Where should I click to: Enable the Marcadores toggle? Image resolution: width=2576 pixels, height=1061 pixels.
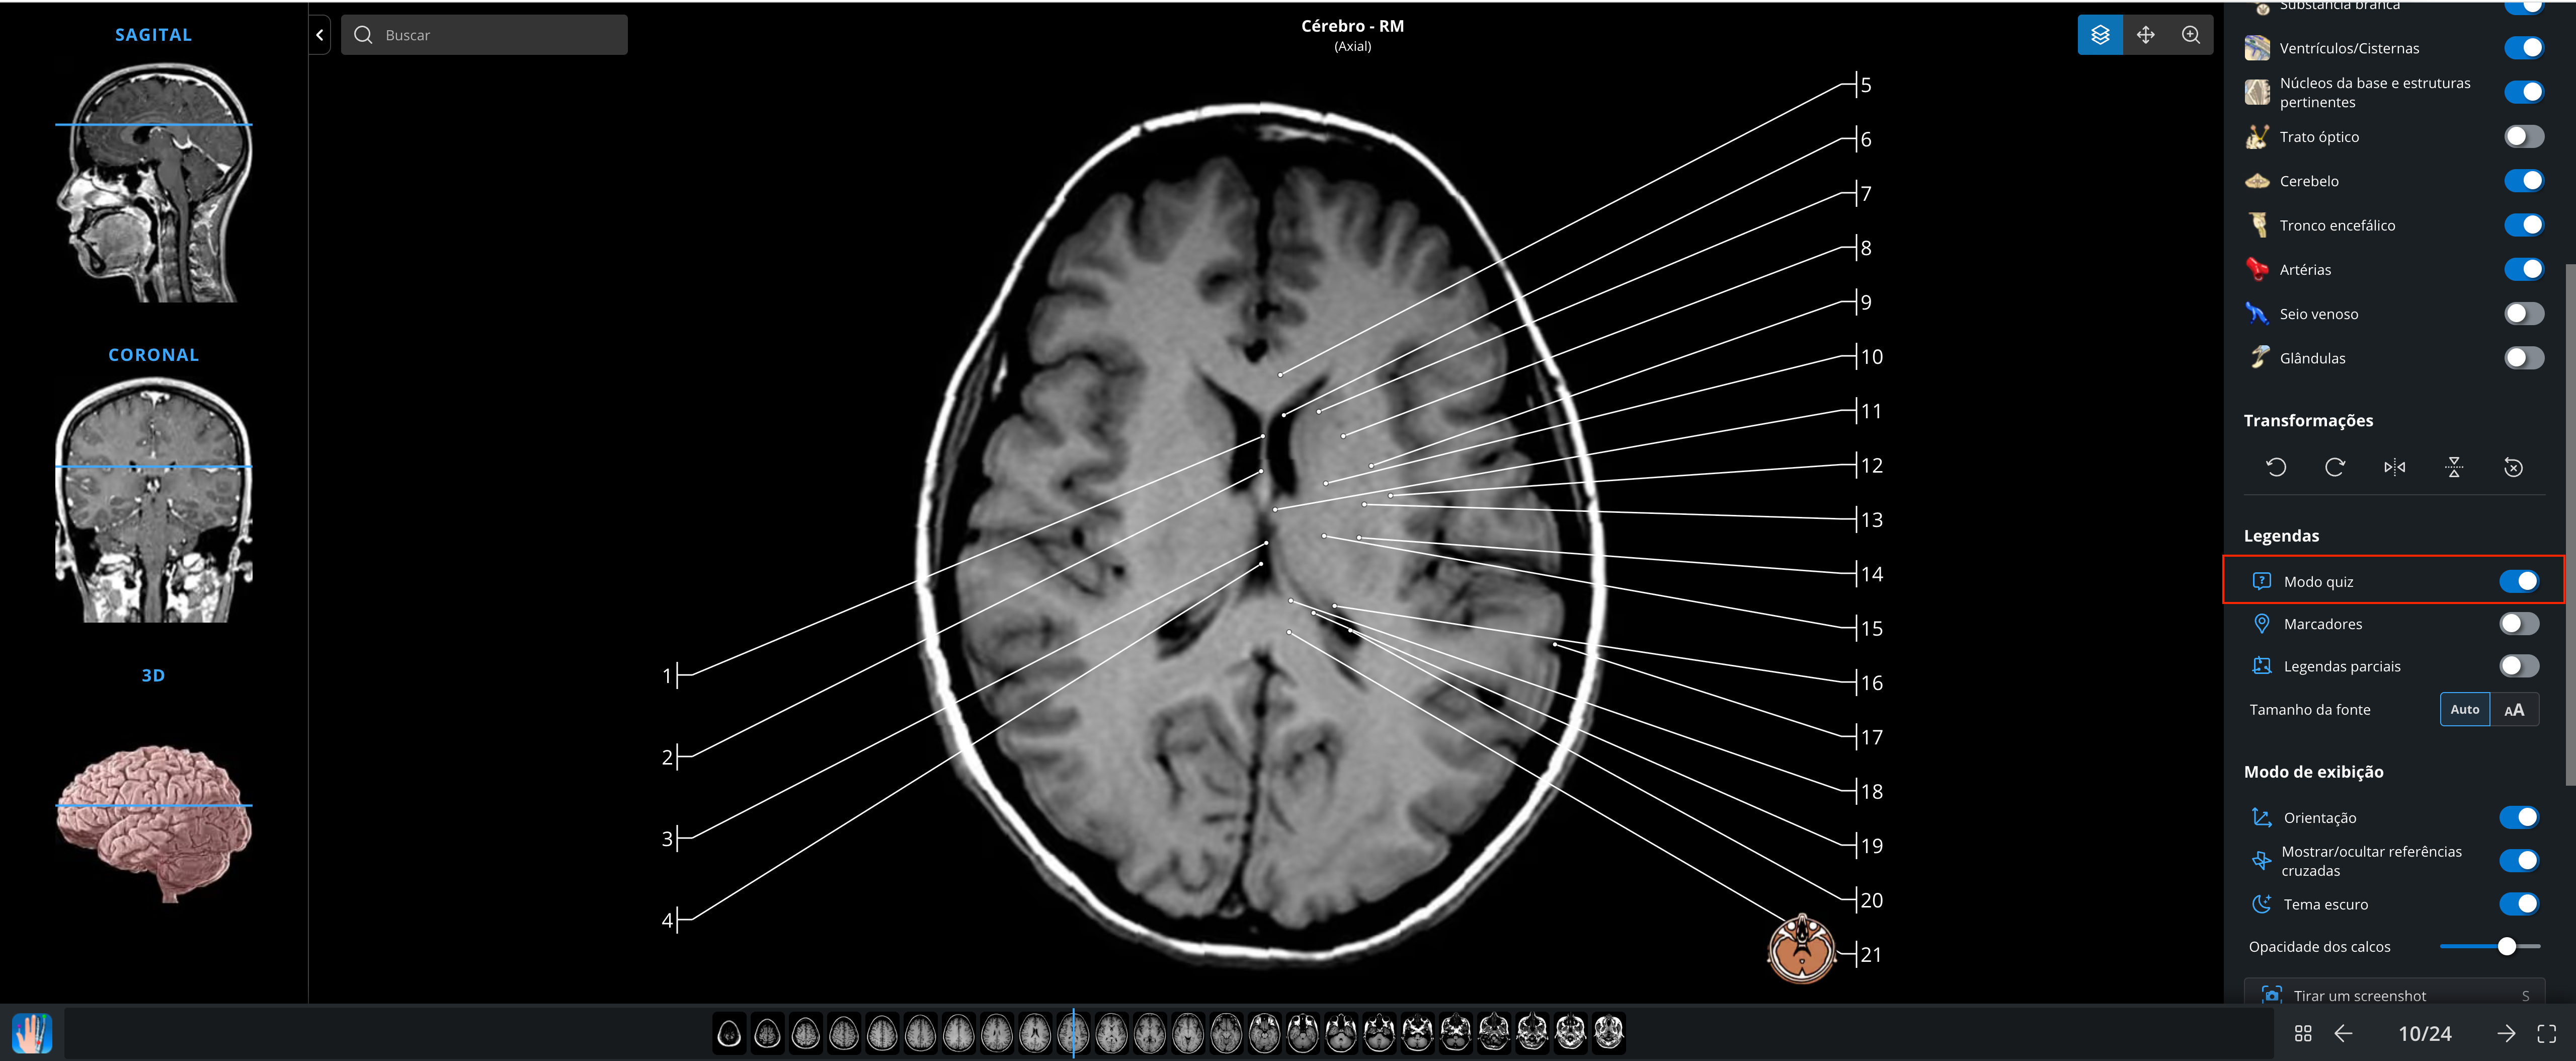click(x=2519, y=624)
